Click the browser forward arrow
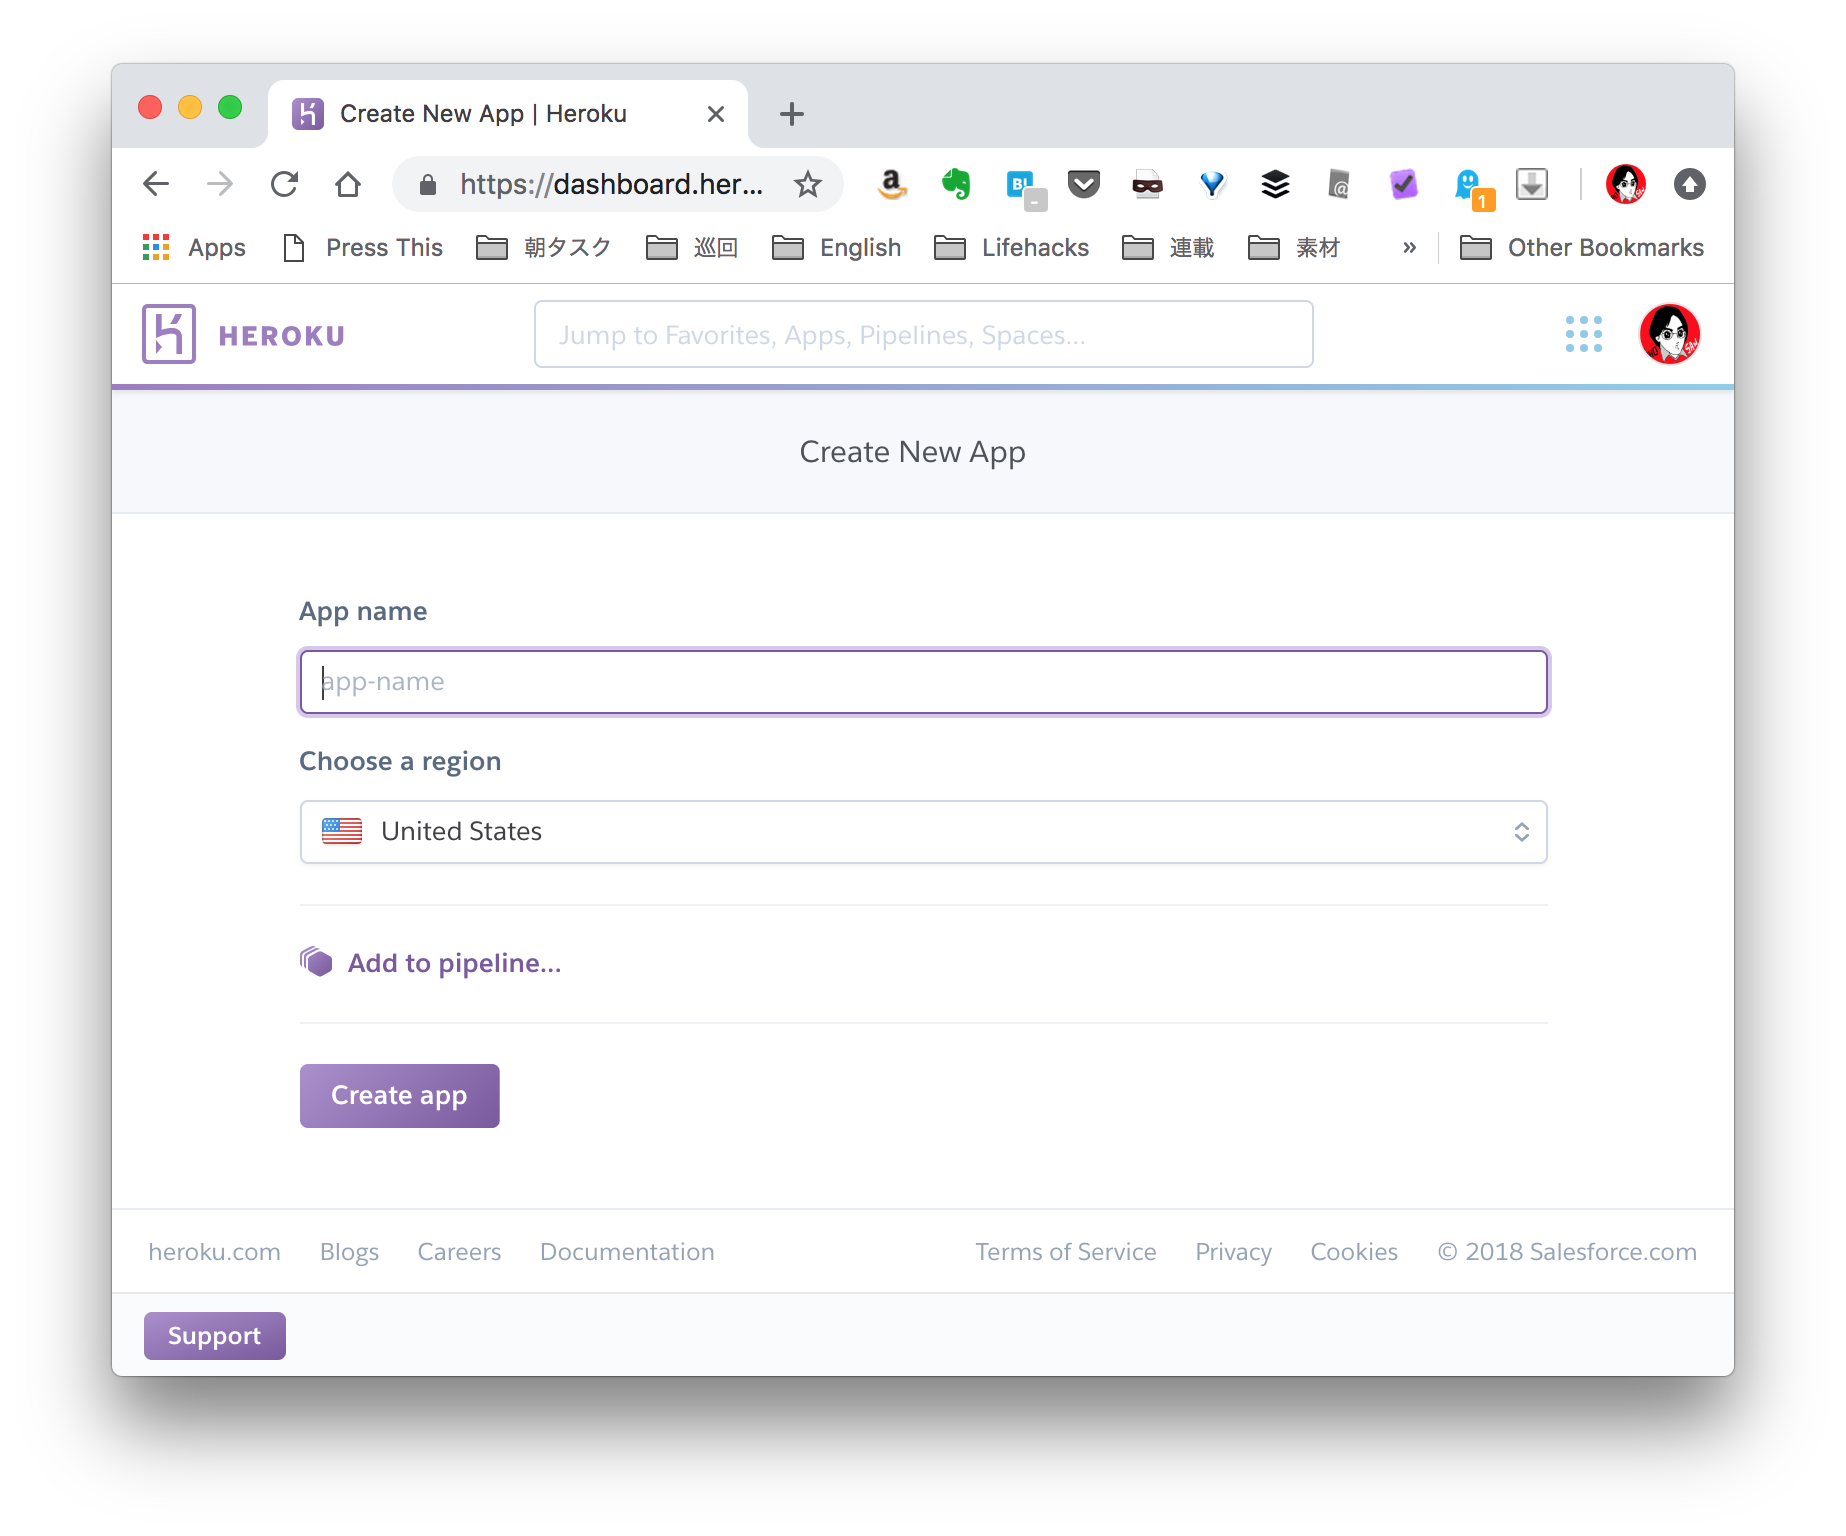 (220, 184)
